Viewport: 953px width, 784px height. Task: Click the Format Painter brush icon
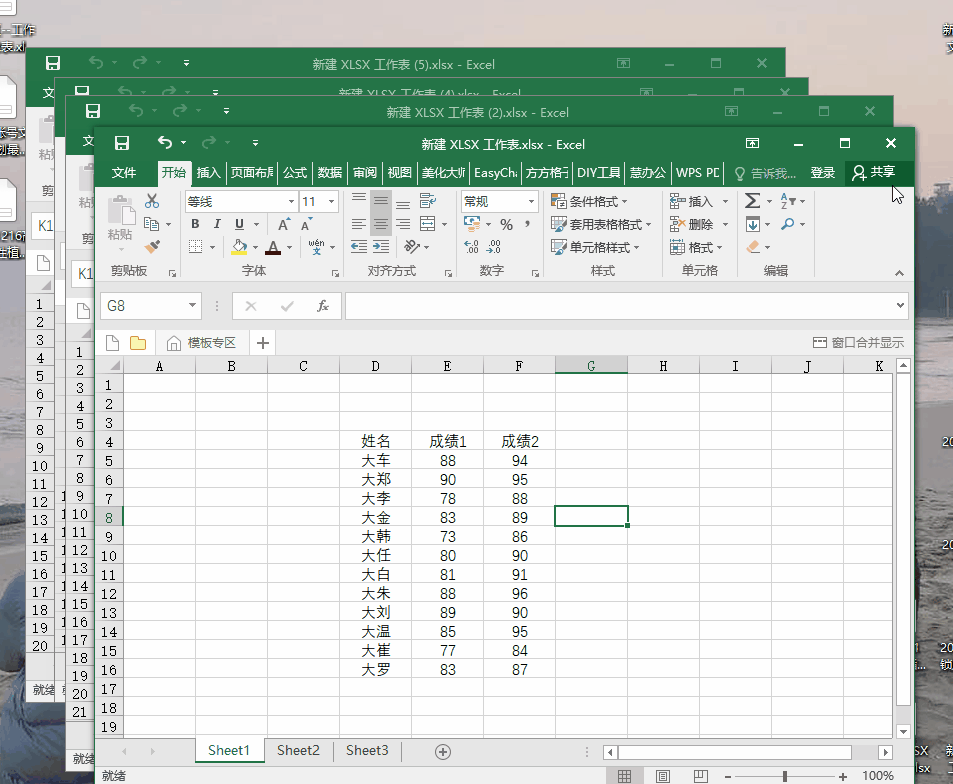[152, 247]
